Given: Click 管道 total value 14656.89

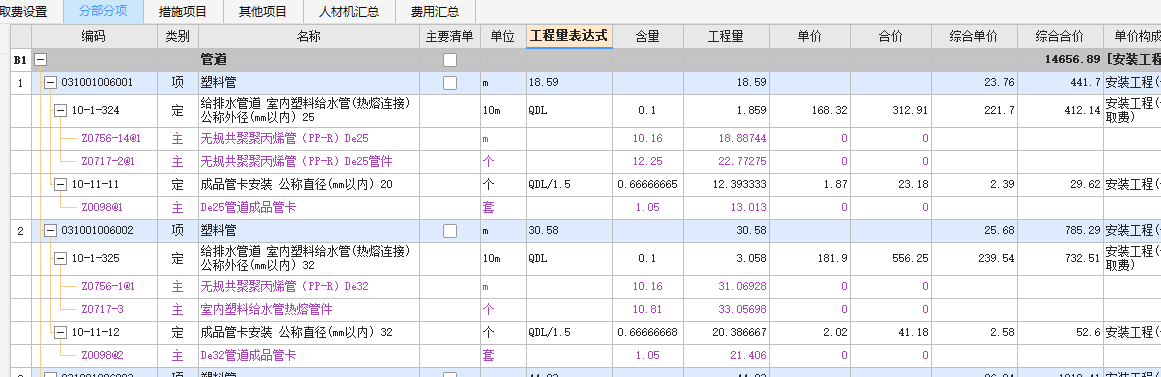Looking at the screenshot, I should (x=1073, y=60).
